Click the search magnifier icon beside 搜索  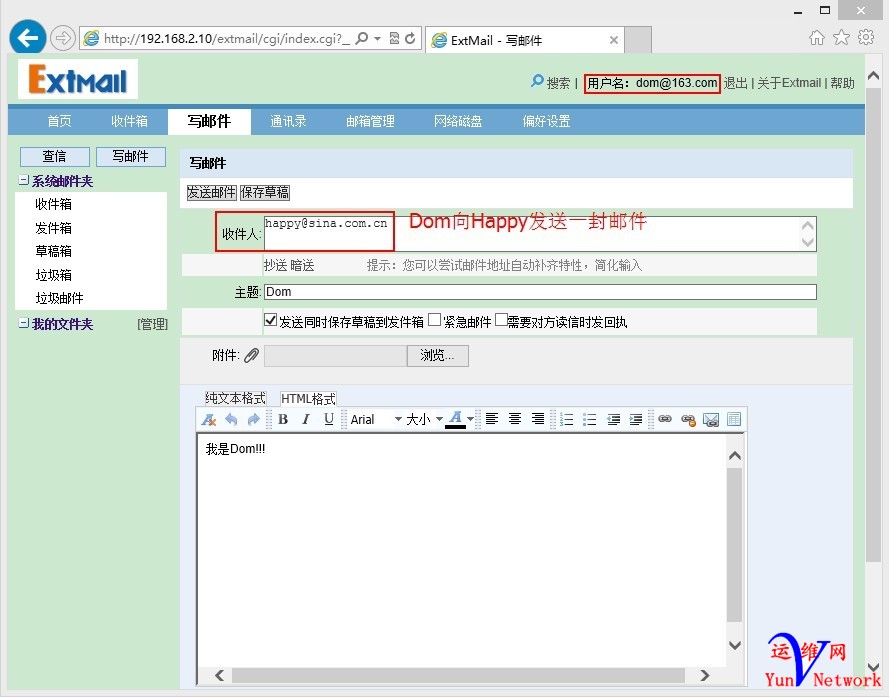click(x=537, y=81)
